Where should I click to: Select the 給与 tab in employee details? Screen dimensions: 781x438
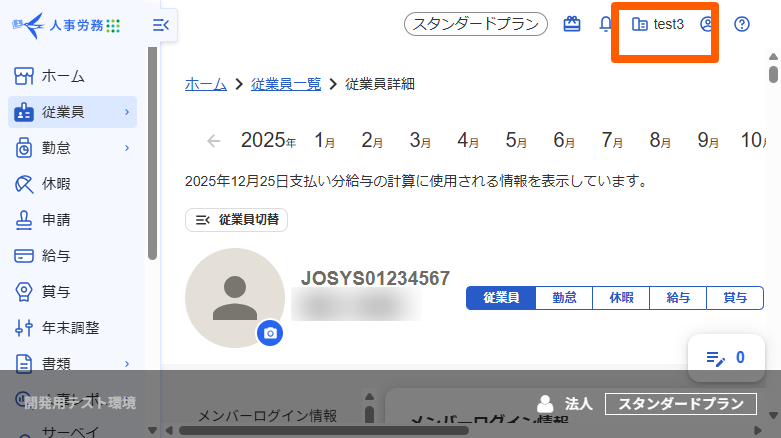tap(678, 298)
